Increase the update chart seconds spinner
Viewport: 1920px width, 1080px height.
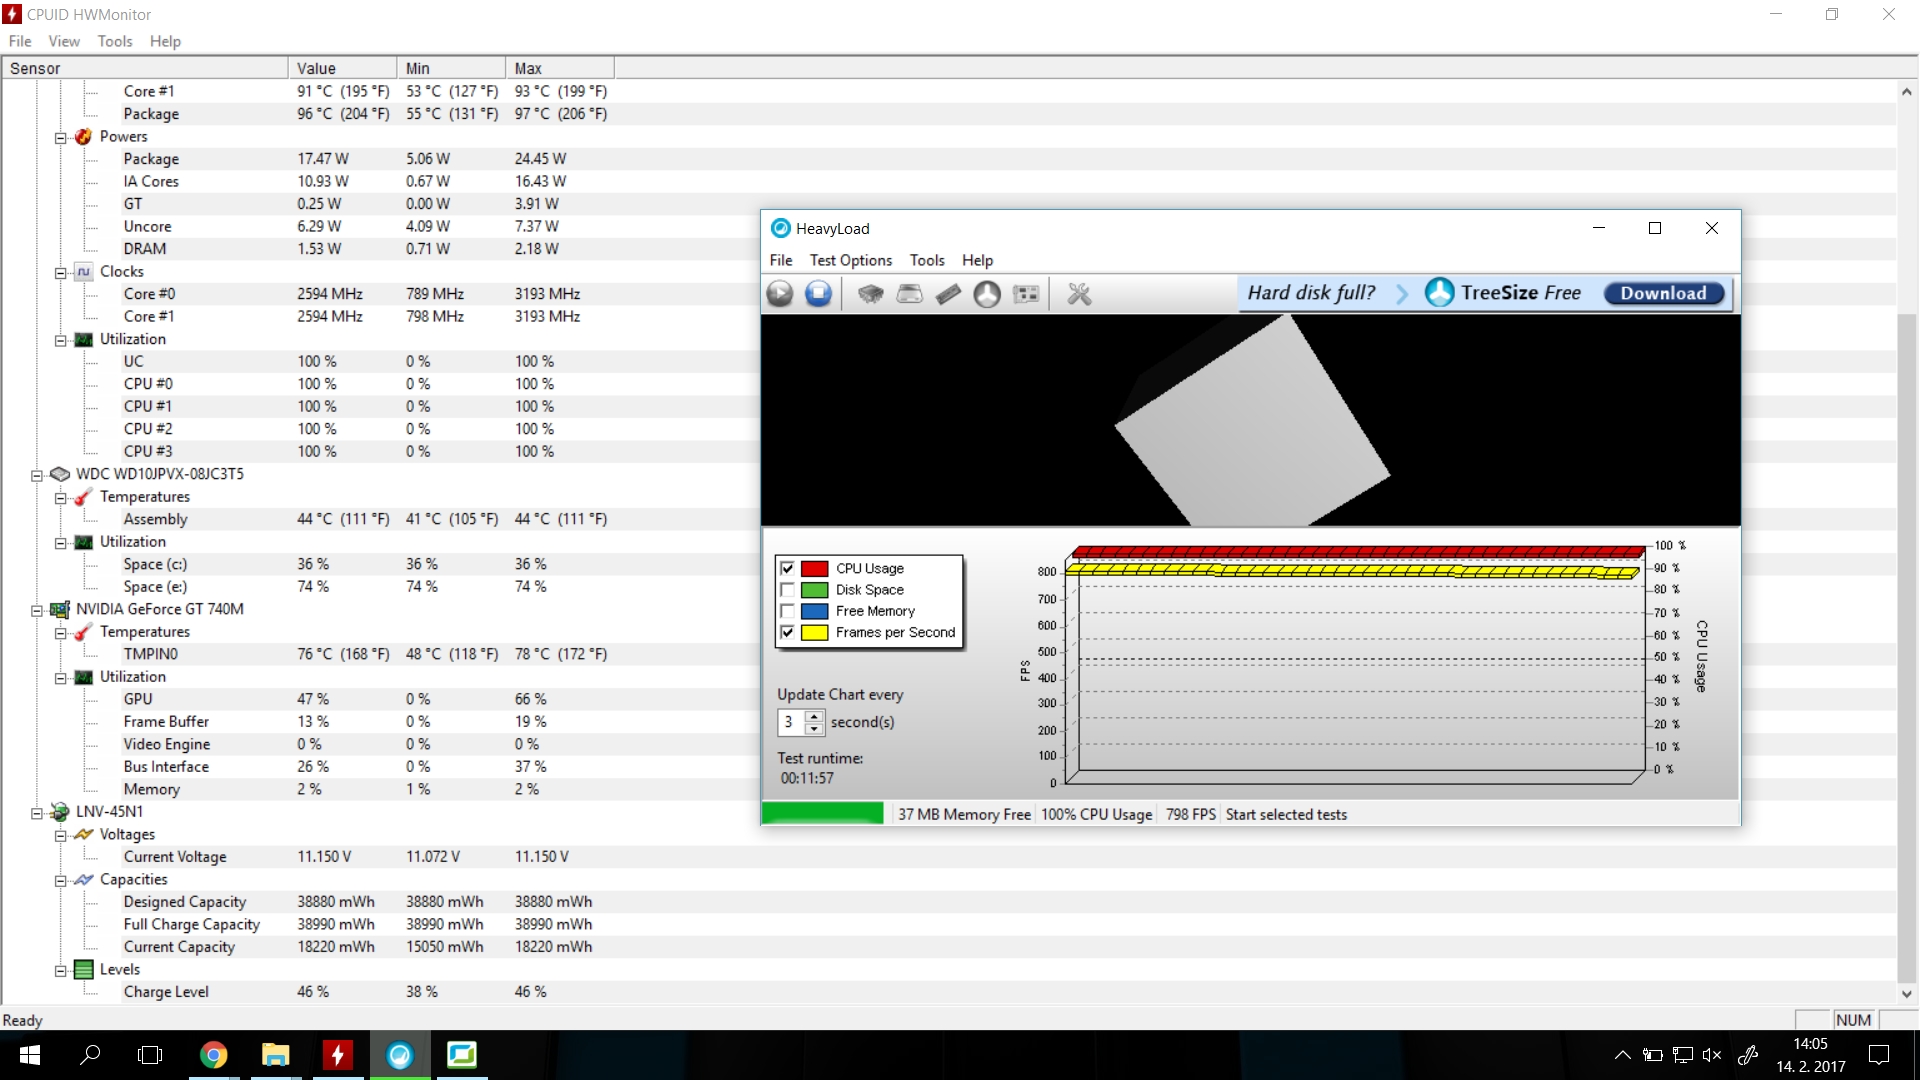[x=814, y=716]
